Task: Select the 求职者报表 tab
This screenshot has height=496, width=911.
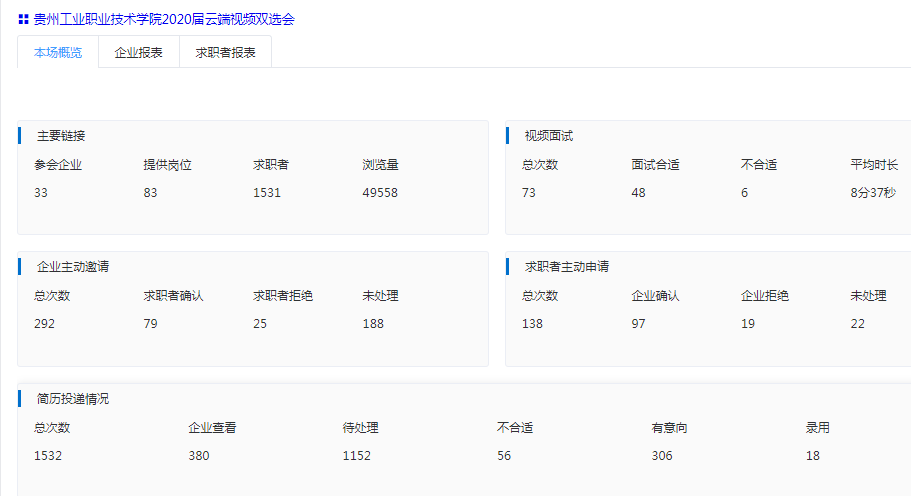Action: coord(225,53)
